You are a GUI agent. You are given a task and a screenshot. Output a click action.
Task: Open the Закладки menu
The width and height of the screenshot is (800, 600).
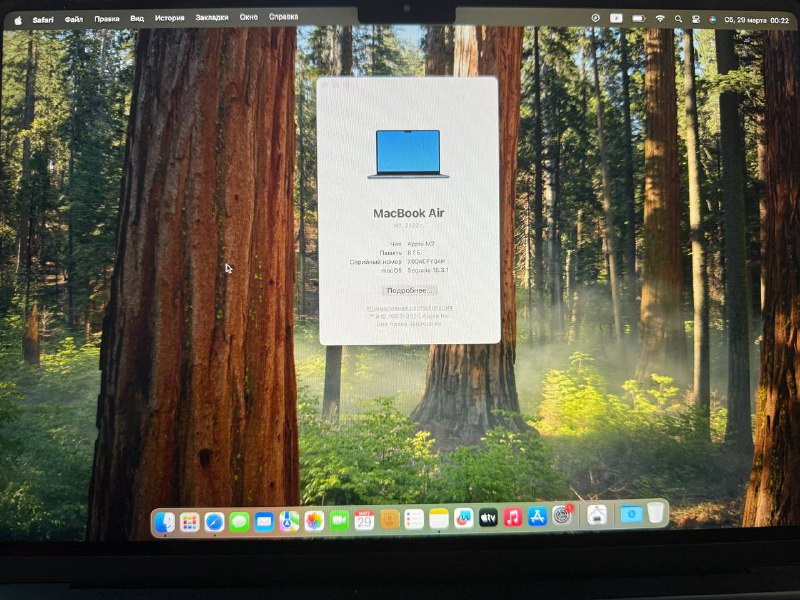tap(212, 17)
